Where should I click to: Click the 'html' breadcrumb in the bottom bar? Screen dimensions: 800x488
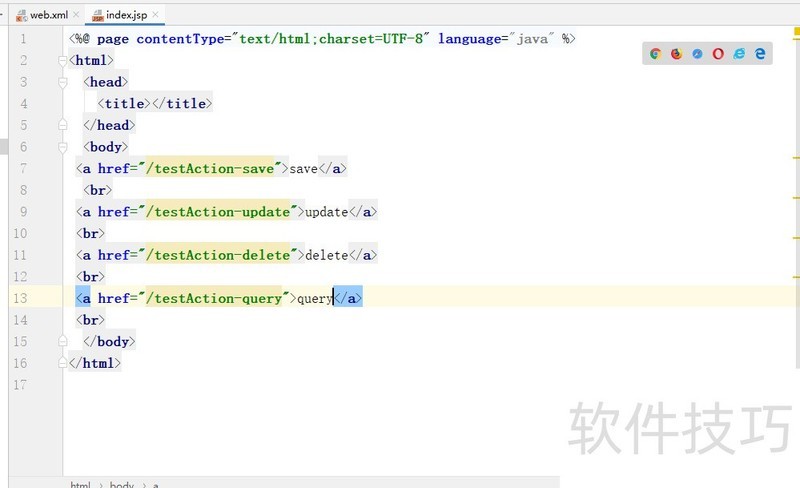coord(80,484)
